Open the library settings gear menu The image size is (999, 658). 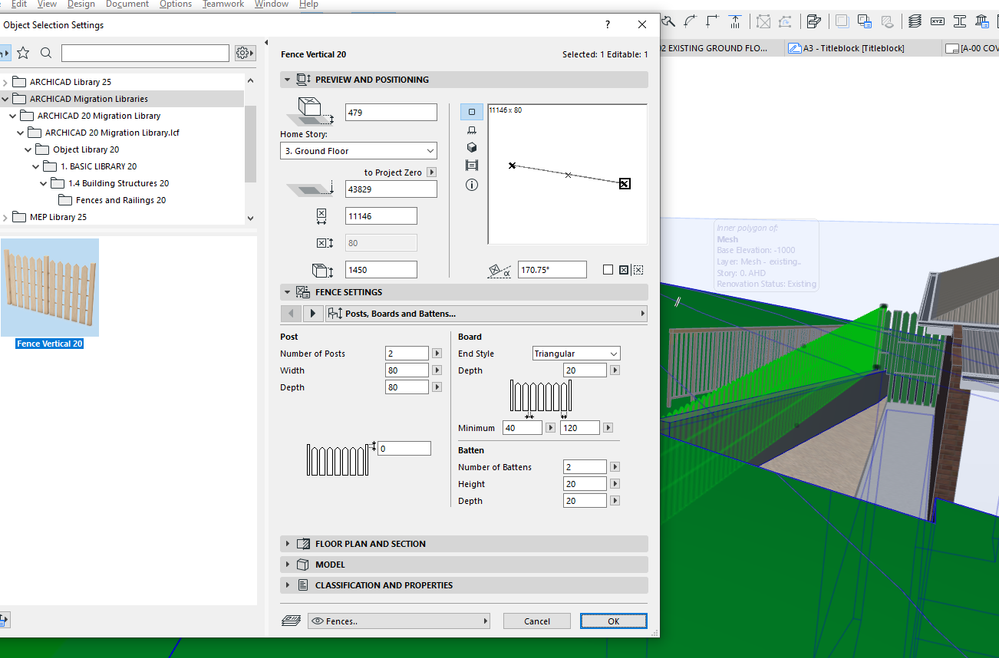[x=245, y=53]
